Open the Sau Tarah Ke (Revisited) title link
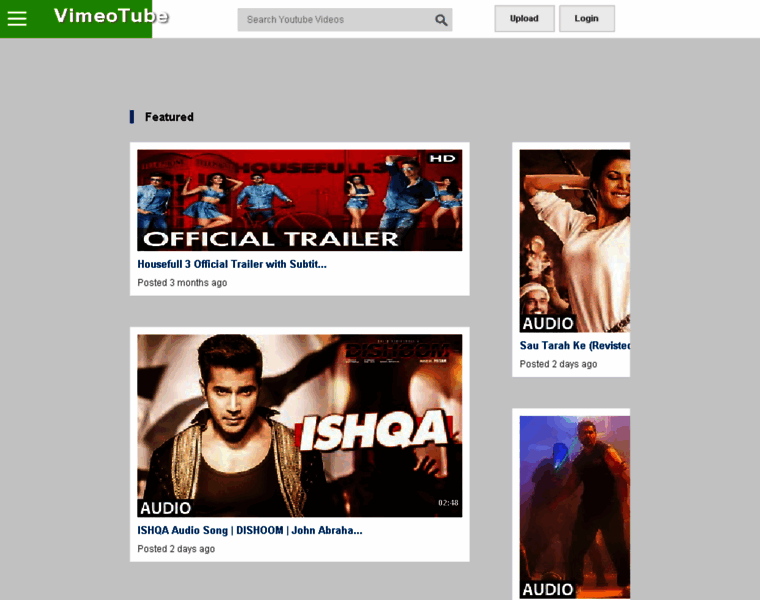 575,346
